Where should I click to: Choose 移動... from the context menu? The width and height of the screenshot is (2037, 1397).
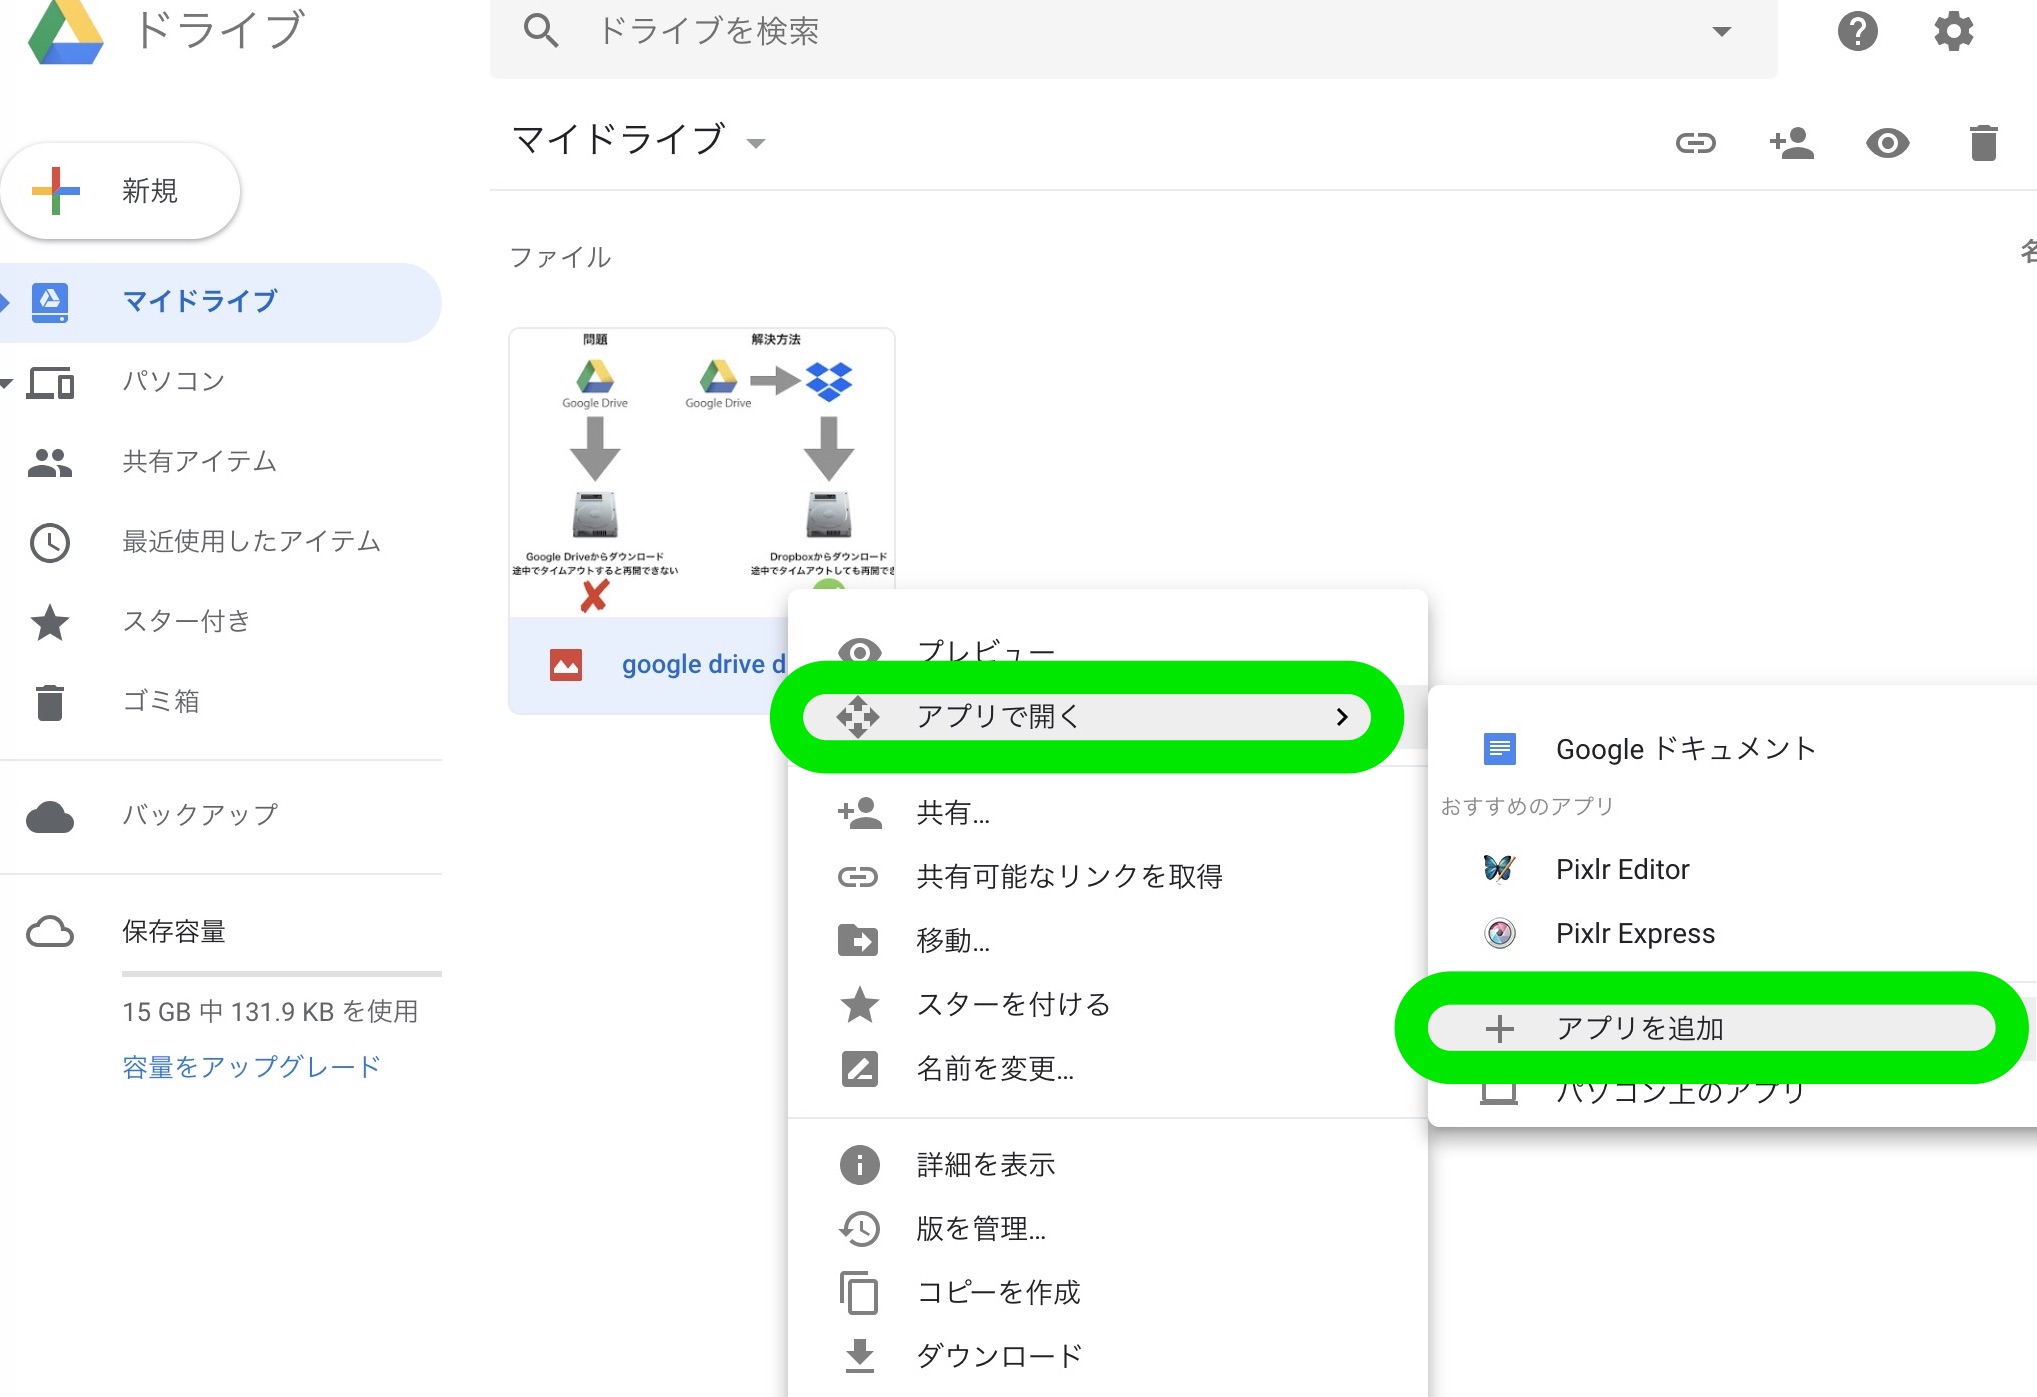coord(1108,941)
